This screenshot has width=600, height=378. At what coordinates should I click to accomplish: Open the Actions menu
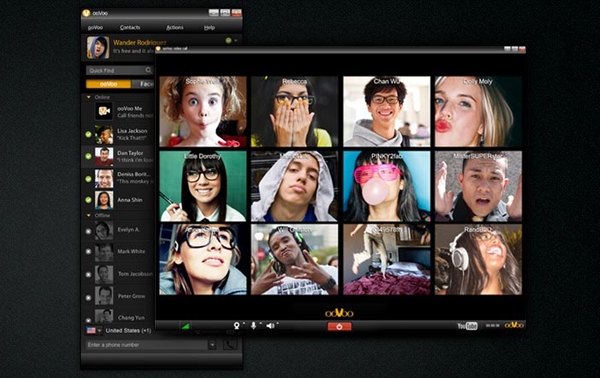pyautogui.click(x=174, y=28)
